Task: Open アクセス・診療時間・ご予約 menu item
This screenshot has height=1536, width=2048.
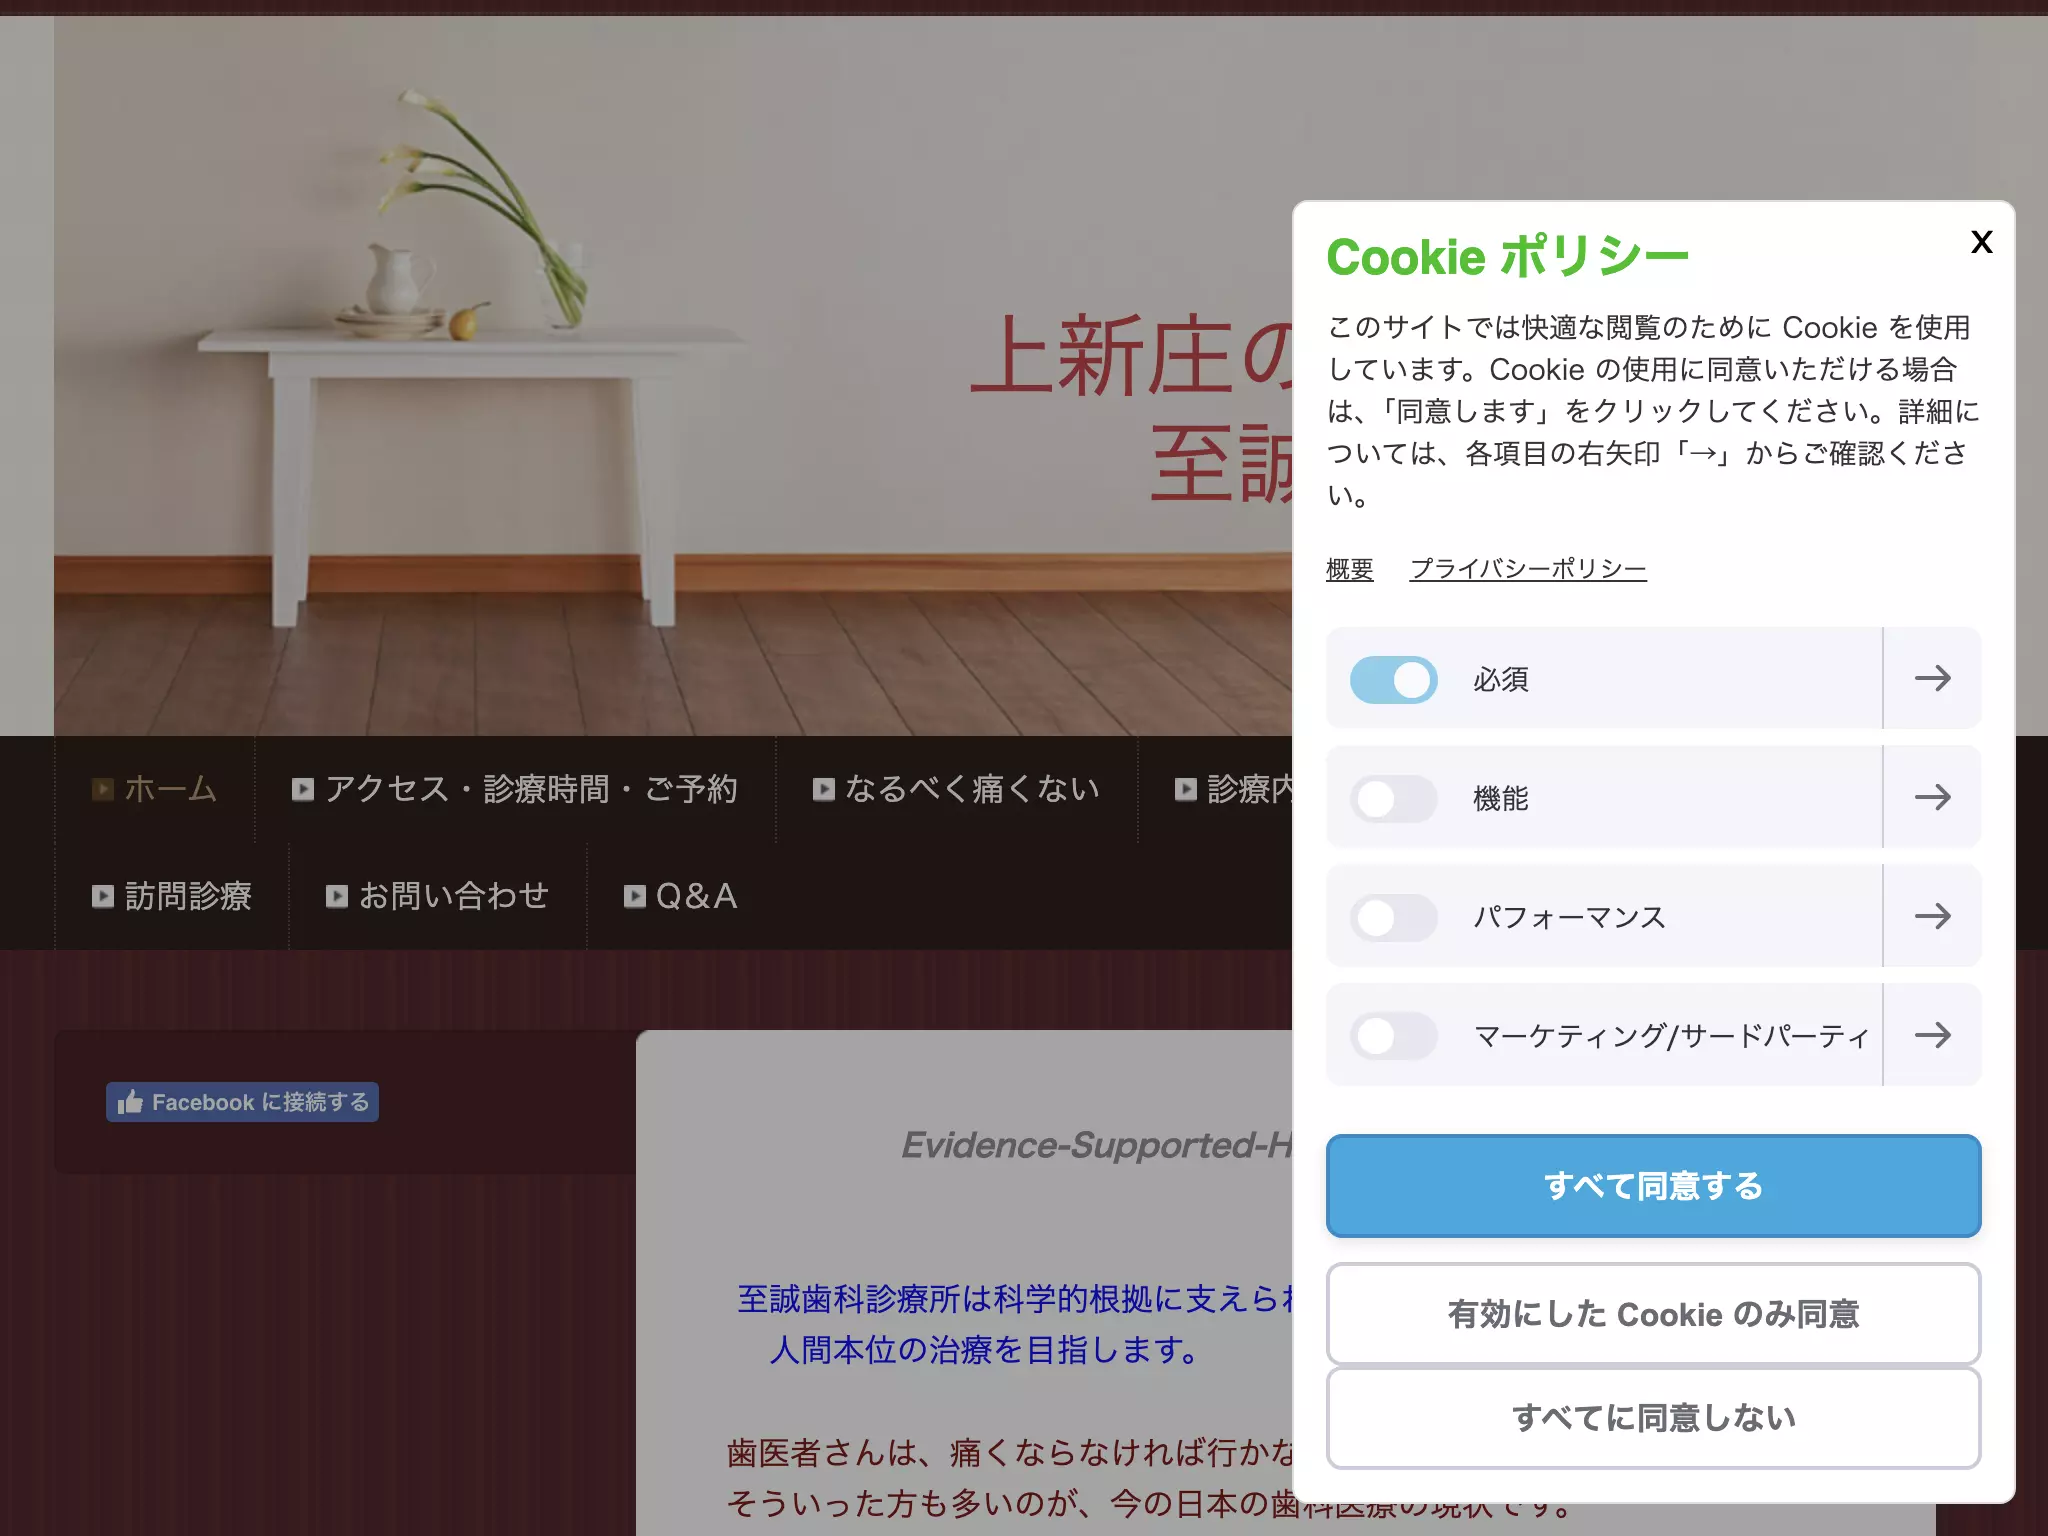Action: click(514, 789)
